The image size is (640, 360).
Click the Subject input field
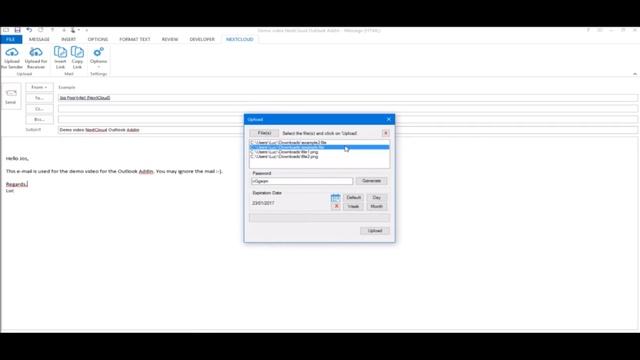pos(348,130)
